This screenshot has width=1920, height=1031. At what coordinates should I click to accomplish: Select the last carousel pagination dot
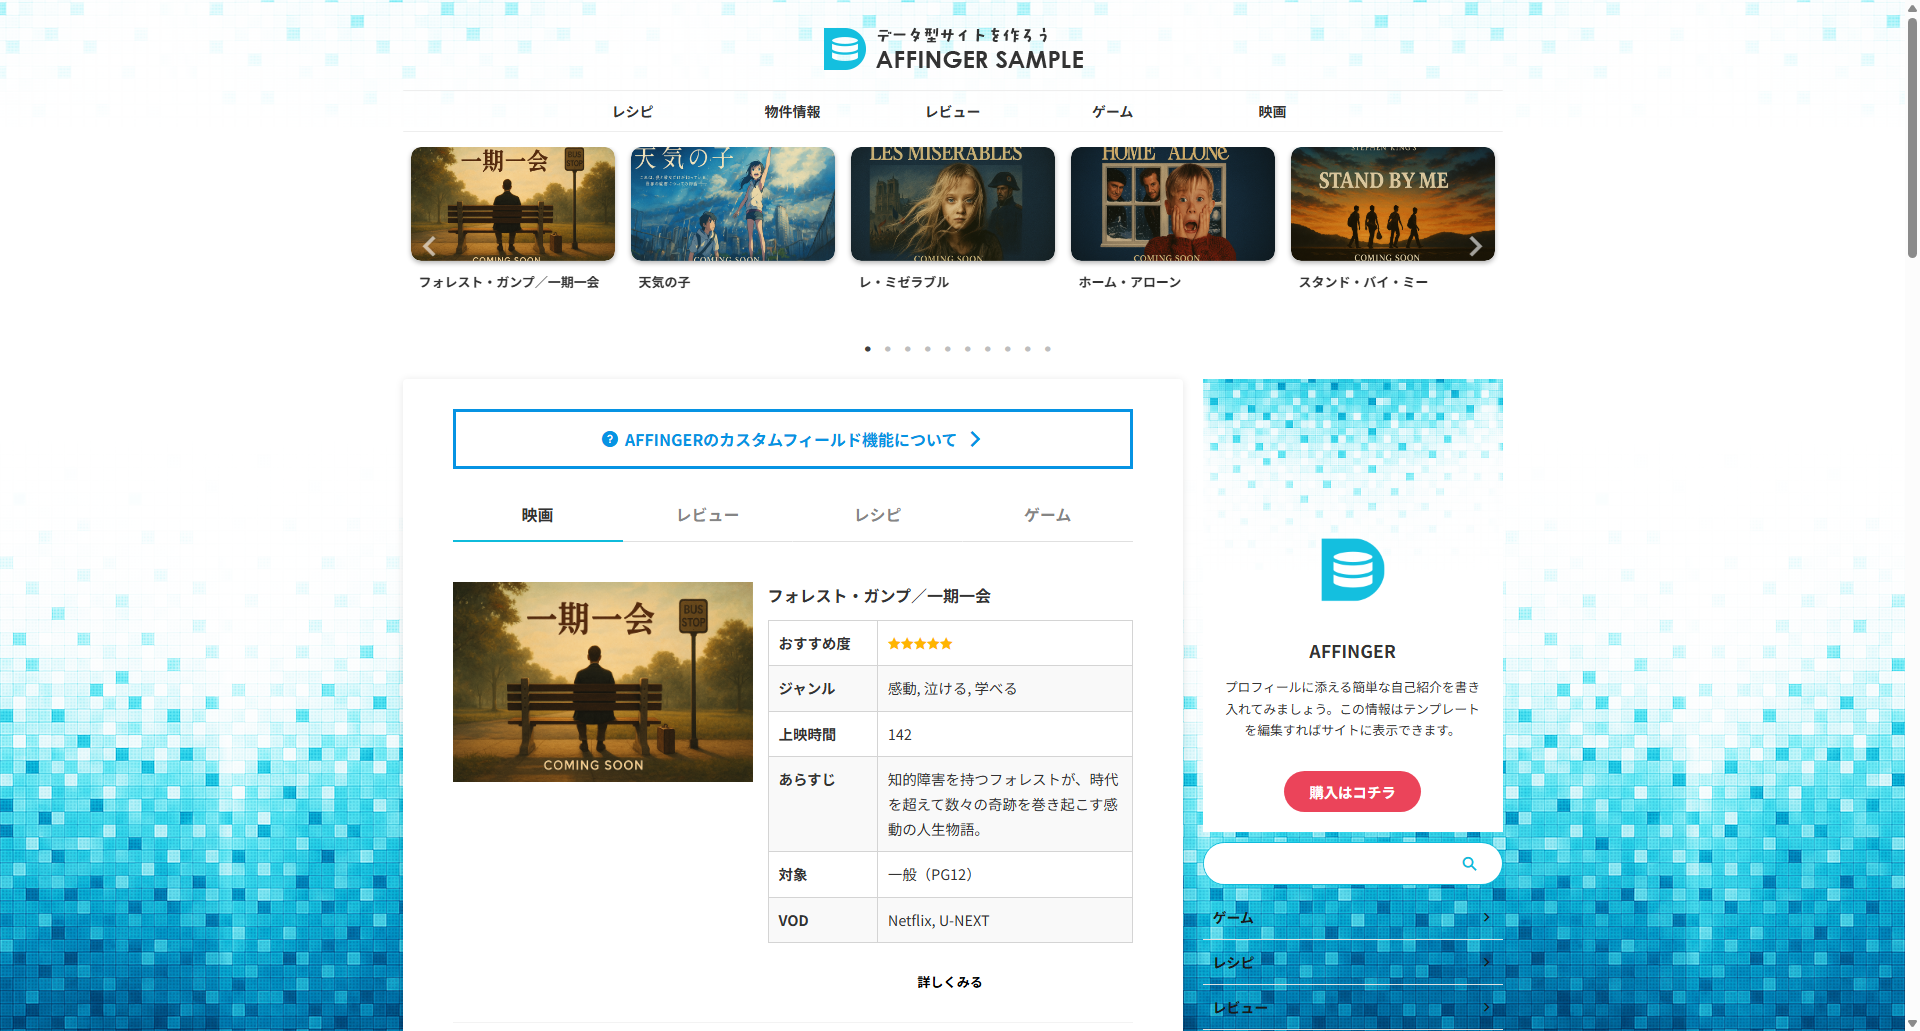click(1048, 349)
